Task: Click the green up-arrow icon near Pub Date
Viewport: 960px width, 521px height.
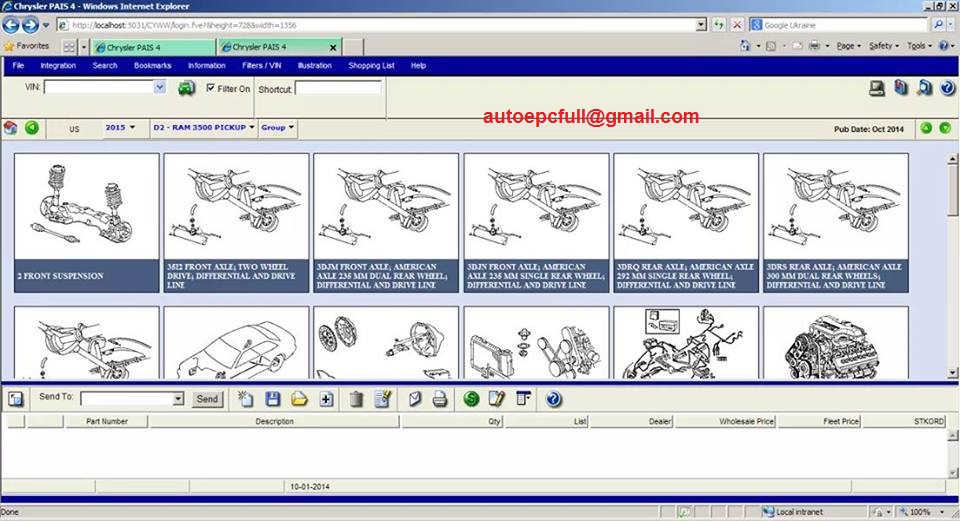Action: pyautogui.click(x=926, y=128)
